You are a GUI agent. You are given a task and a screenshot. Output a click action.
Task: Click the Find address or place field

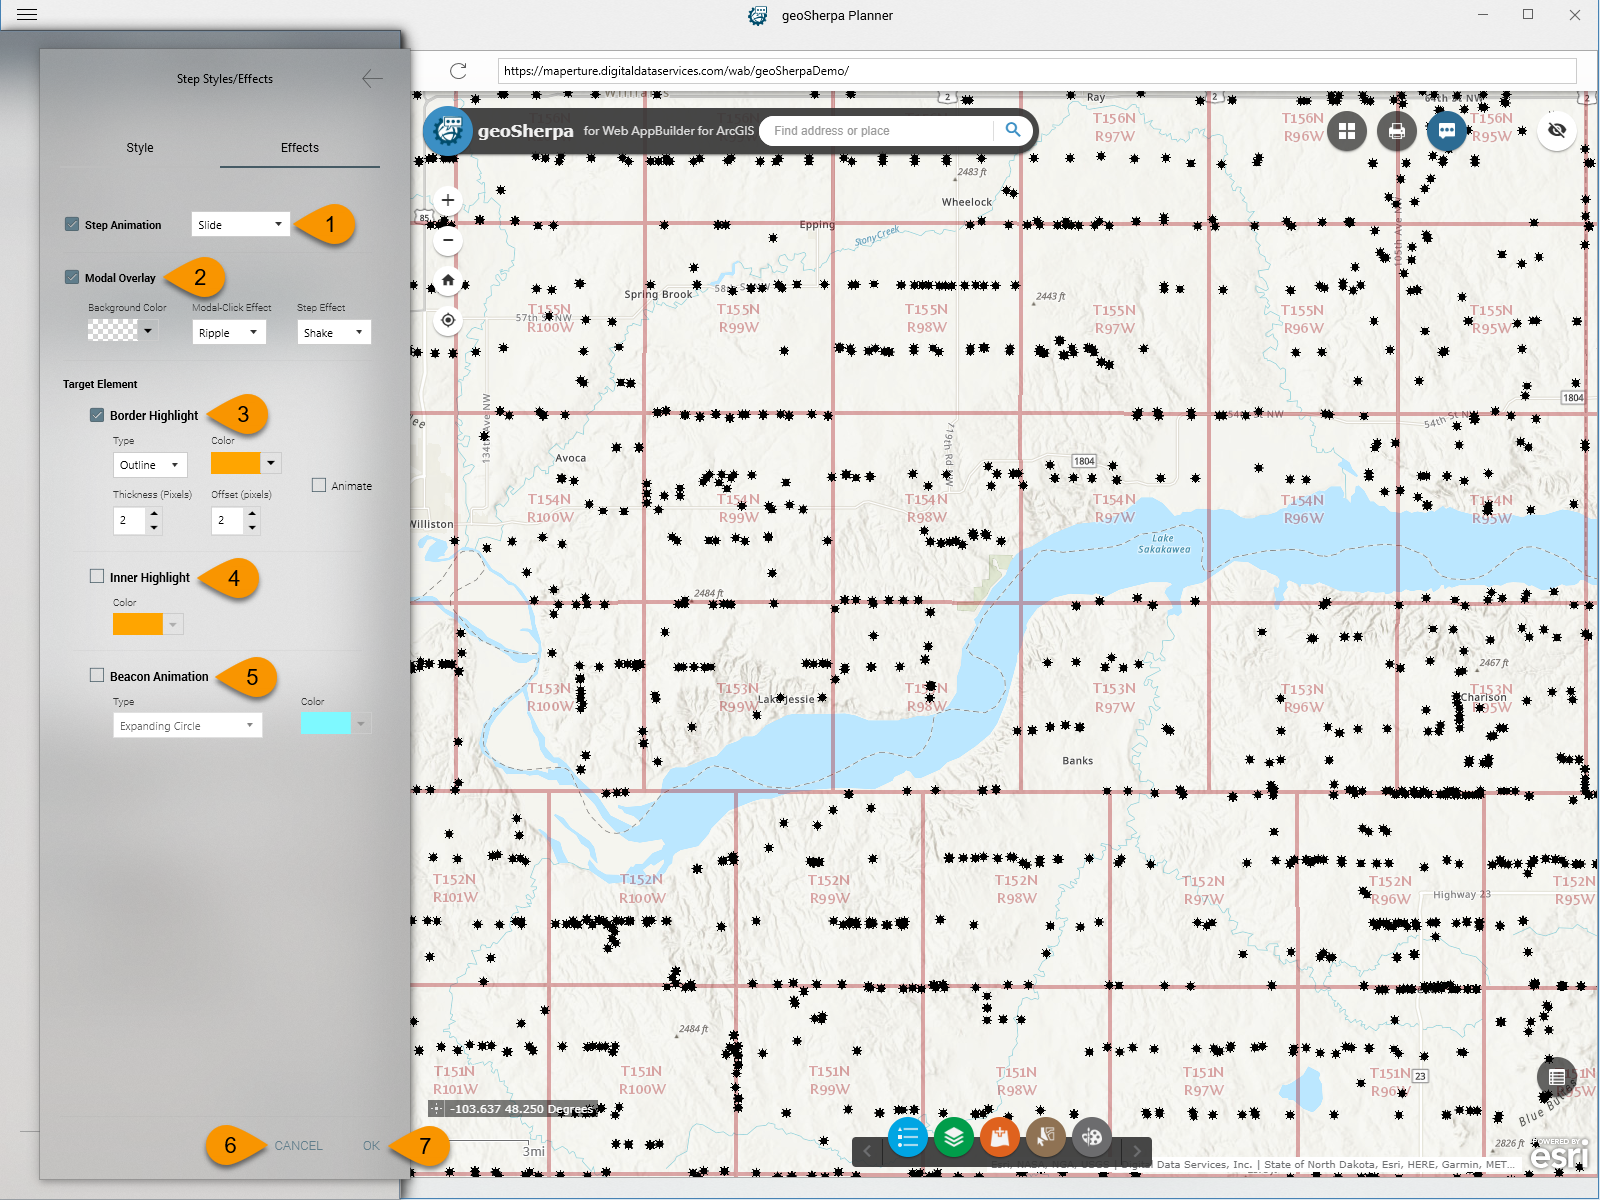click(882, 131)
